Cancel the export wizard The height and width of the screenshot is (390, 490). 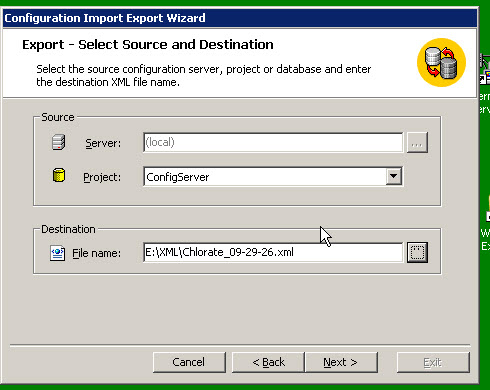pos(189,362)
